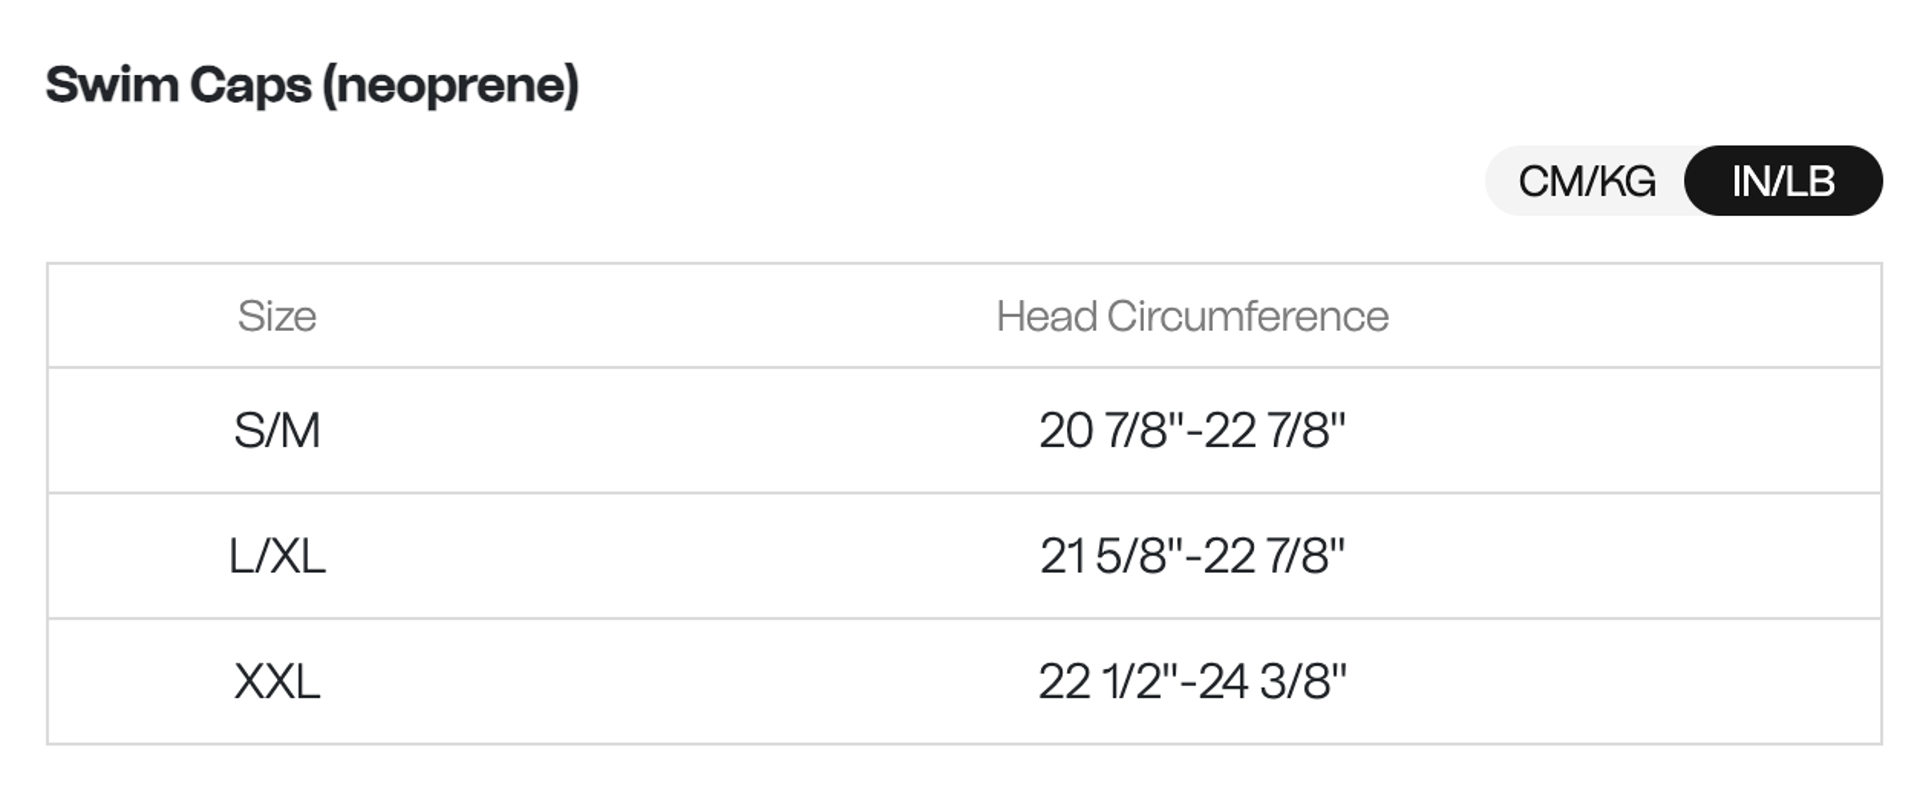Click the Head Circumference column header

(1192, 316)
